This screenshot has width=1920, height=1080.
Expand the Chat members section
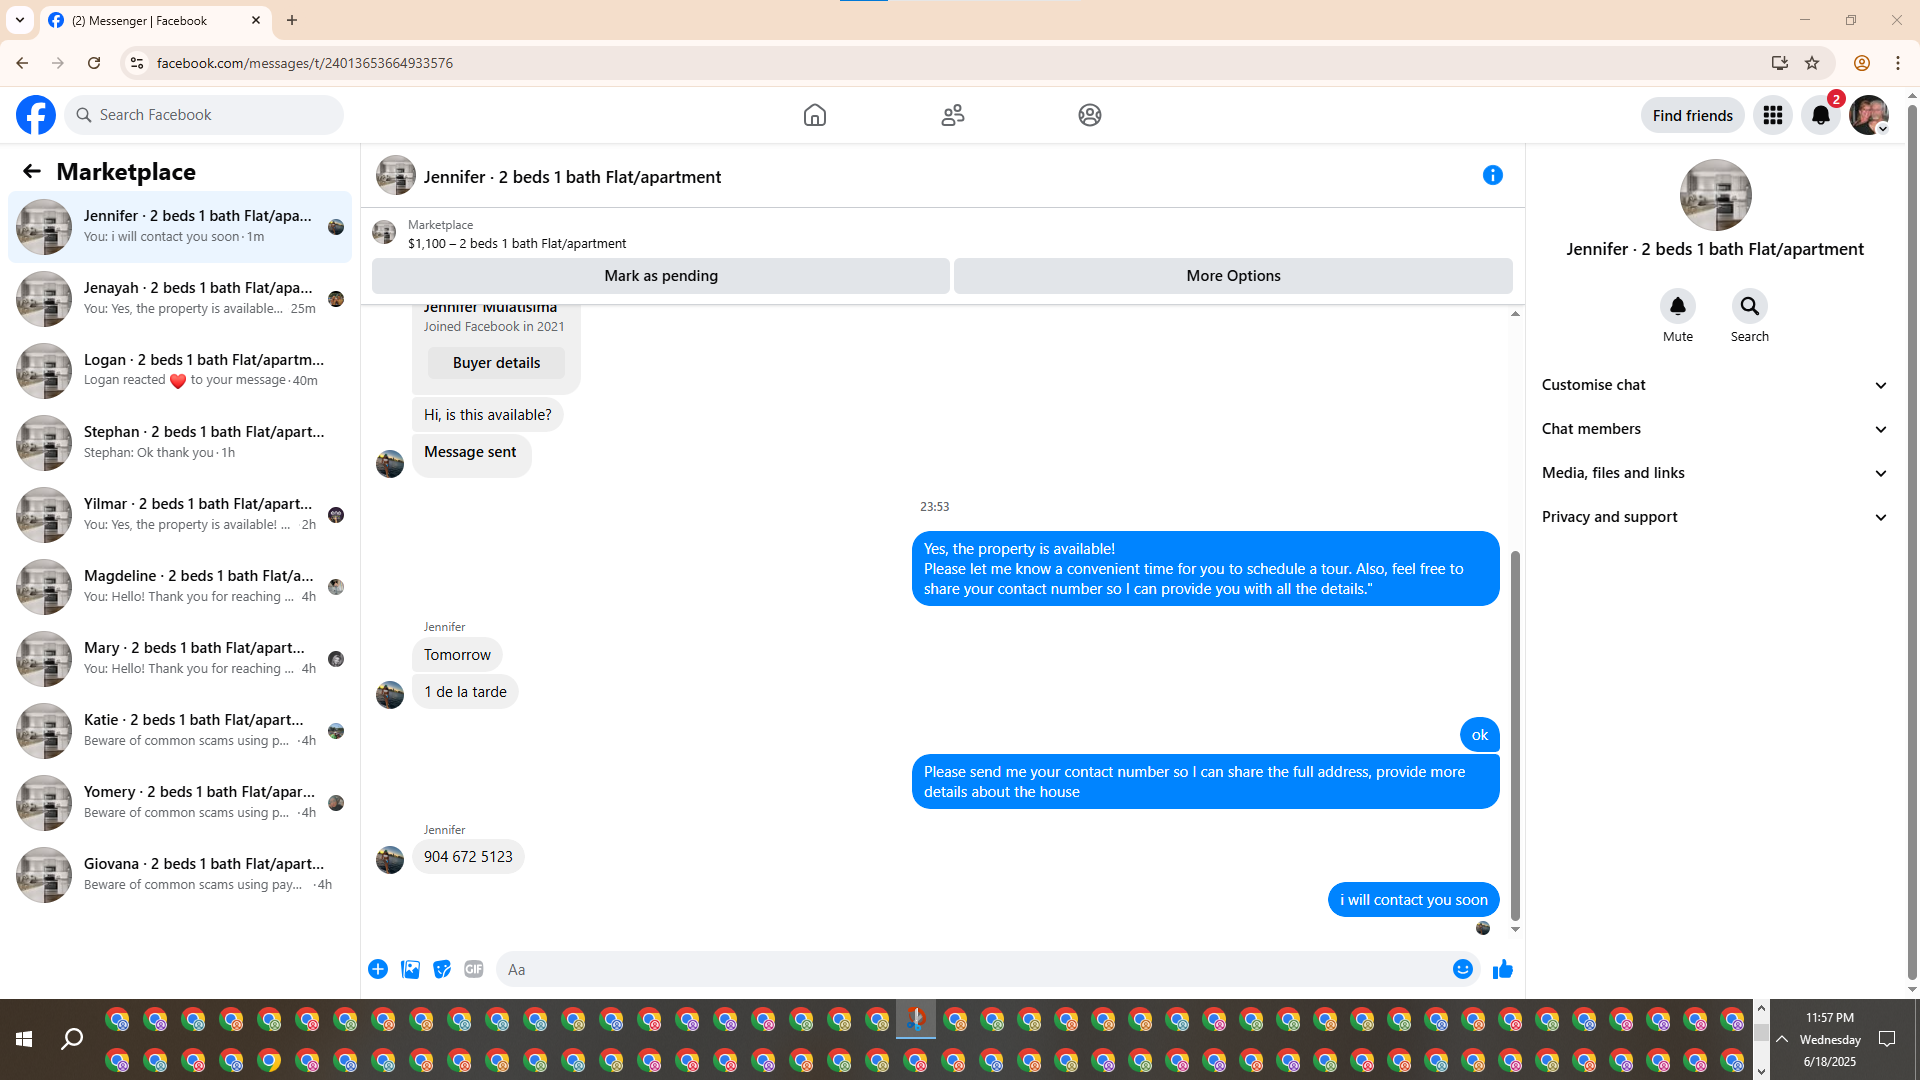[x=1714, y=429]
